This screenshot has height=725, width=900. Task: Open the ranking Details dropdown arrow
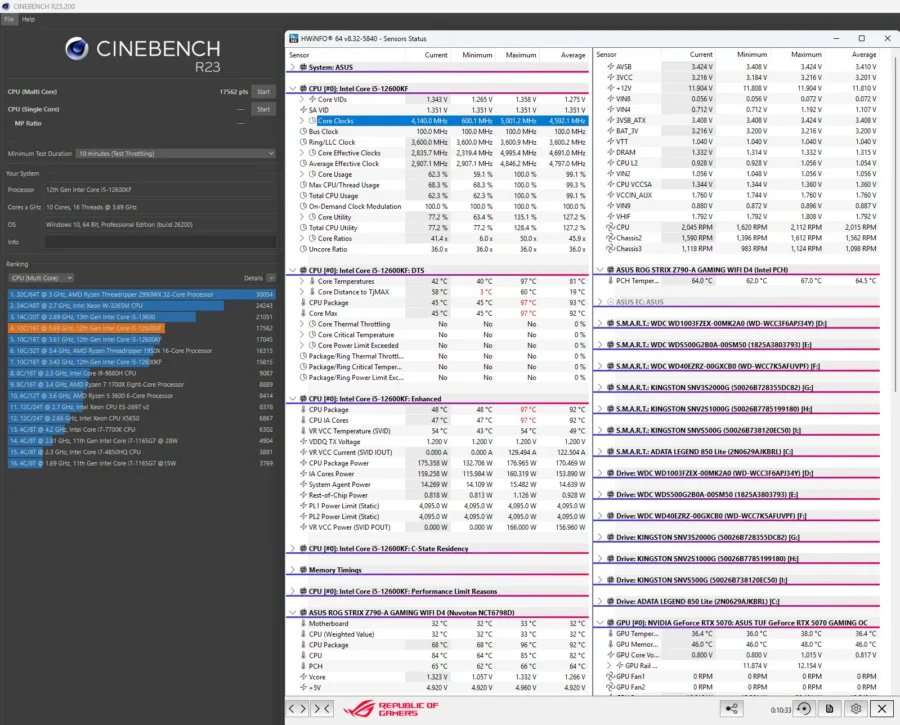pyautogui.click(x=271, y=278)
